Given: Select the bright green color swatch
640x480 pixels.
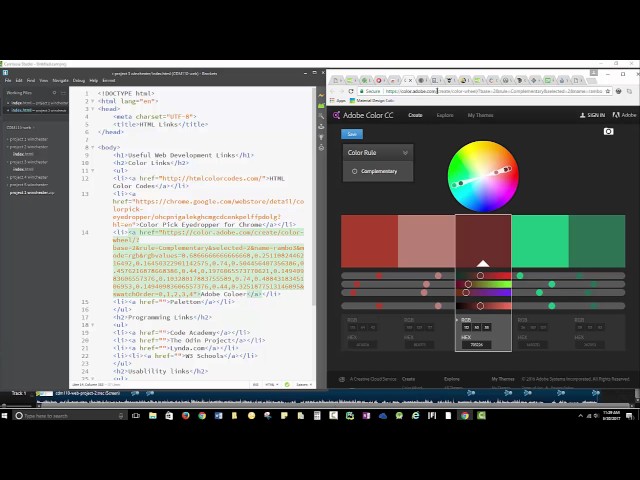Looking at the screenshot, I should tap(540, 241).
